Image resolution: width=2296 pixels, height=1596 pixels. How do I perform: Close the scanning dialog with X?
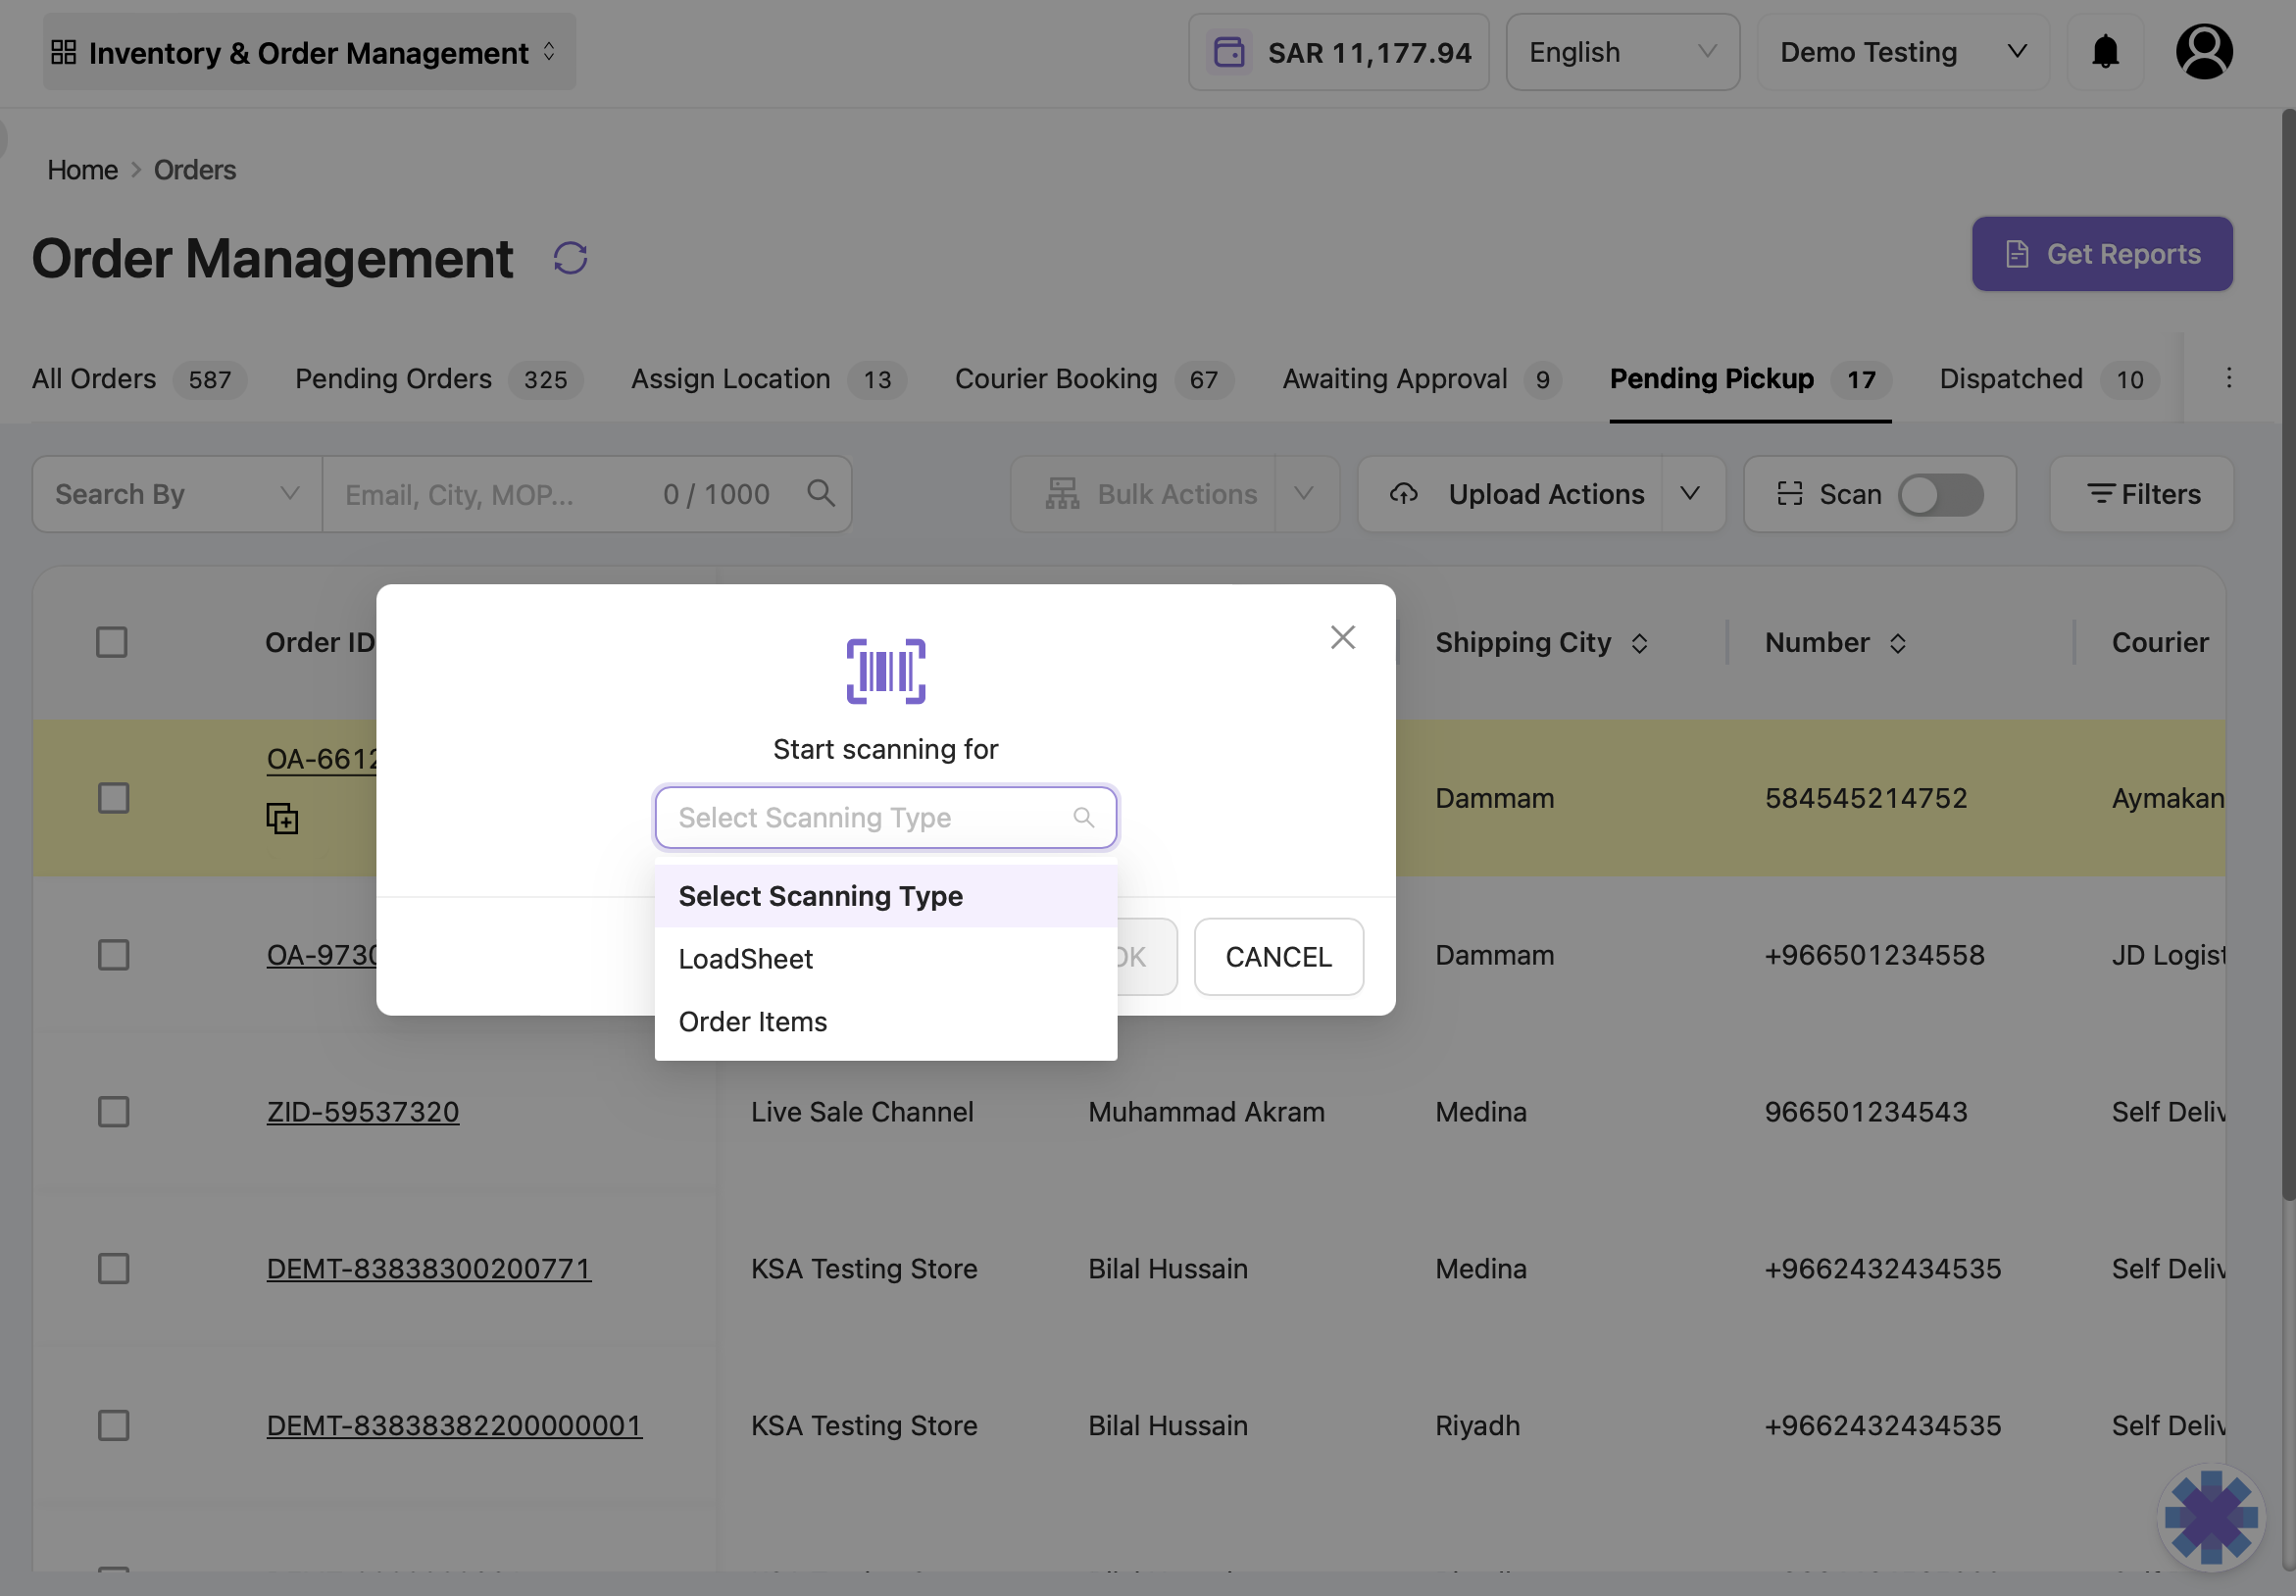coord(1342,637)
